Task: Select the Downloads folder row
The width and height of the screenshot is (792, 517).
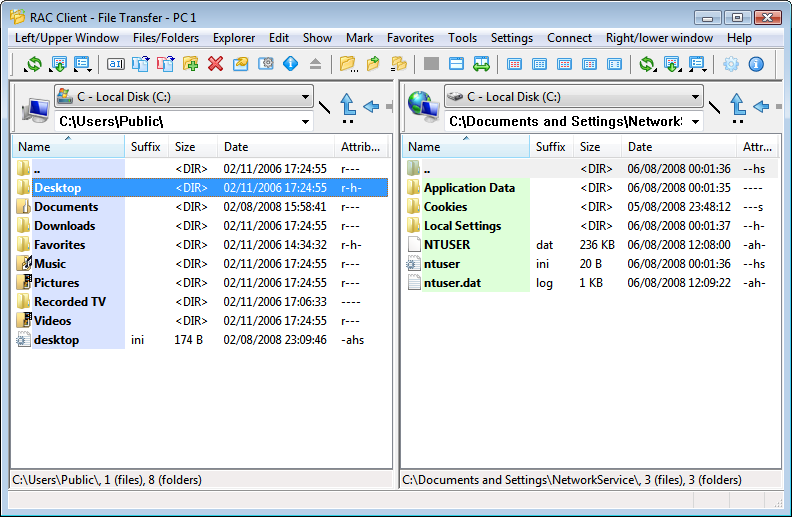Action: (201, 226)
